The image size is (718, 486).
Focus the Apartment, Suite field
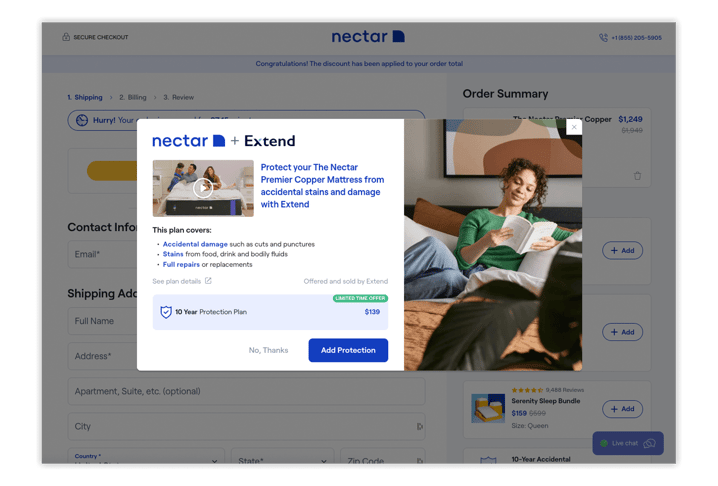[x=246, y=391]
